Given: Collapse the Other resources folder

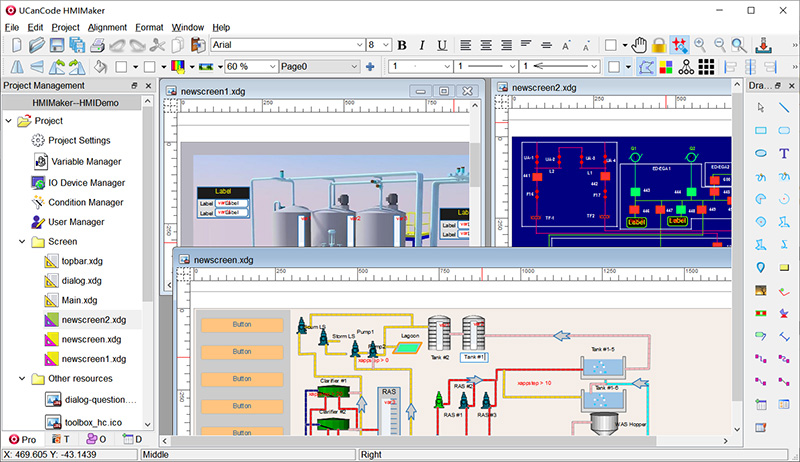Looking at the screenshot, I should pyautogui.click(x=22, y=378).
